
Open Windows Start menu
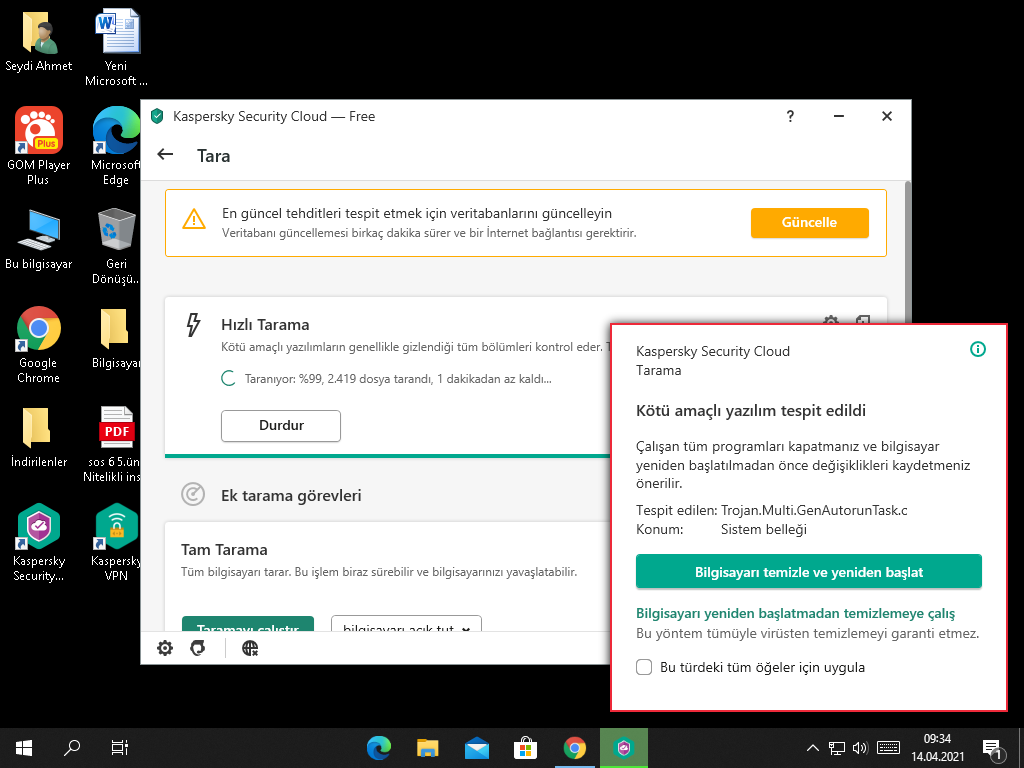pos(24,748)
